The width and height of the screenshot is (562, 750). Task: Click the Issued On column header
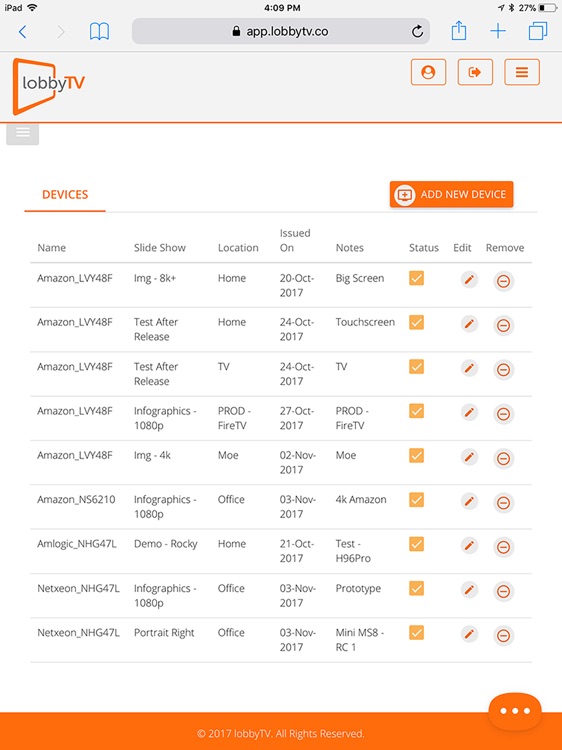295,241
